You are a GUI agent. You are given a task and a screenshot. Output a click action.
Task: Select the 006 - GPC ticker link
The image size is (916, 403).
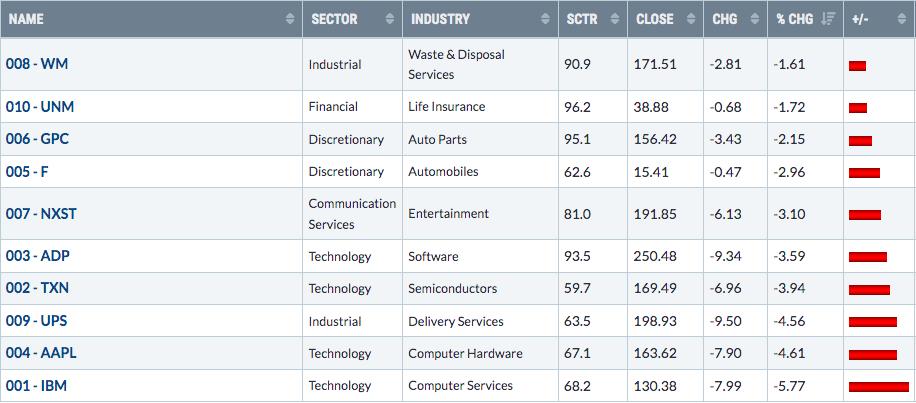coord(37,140)
